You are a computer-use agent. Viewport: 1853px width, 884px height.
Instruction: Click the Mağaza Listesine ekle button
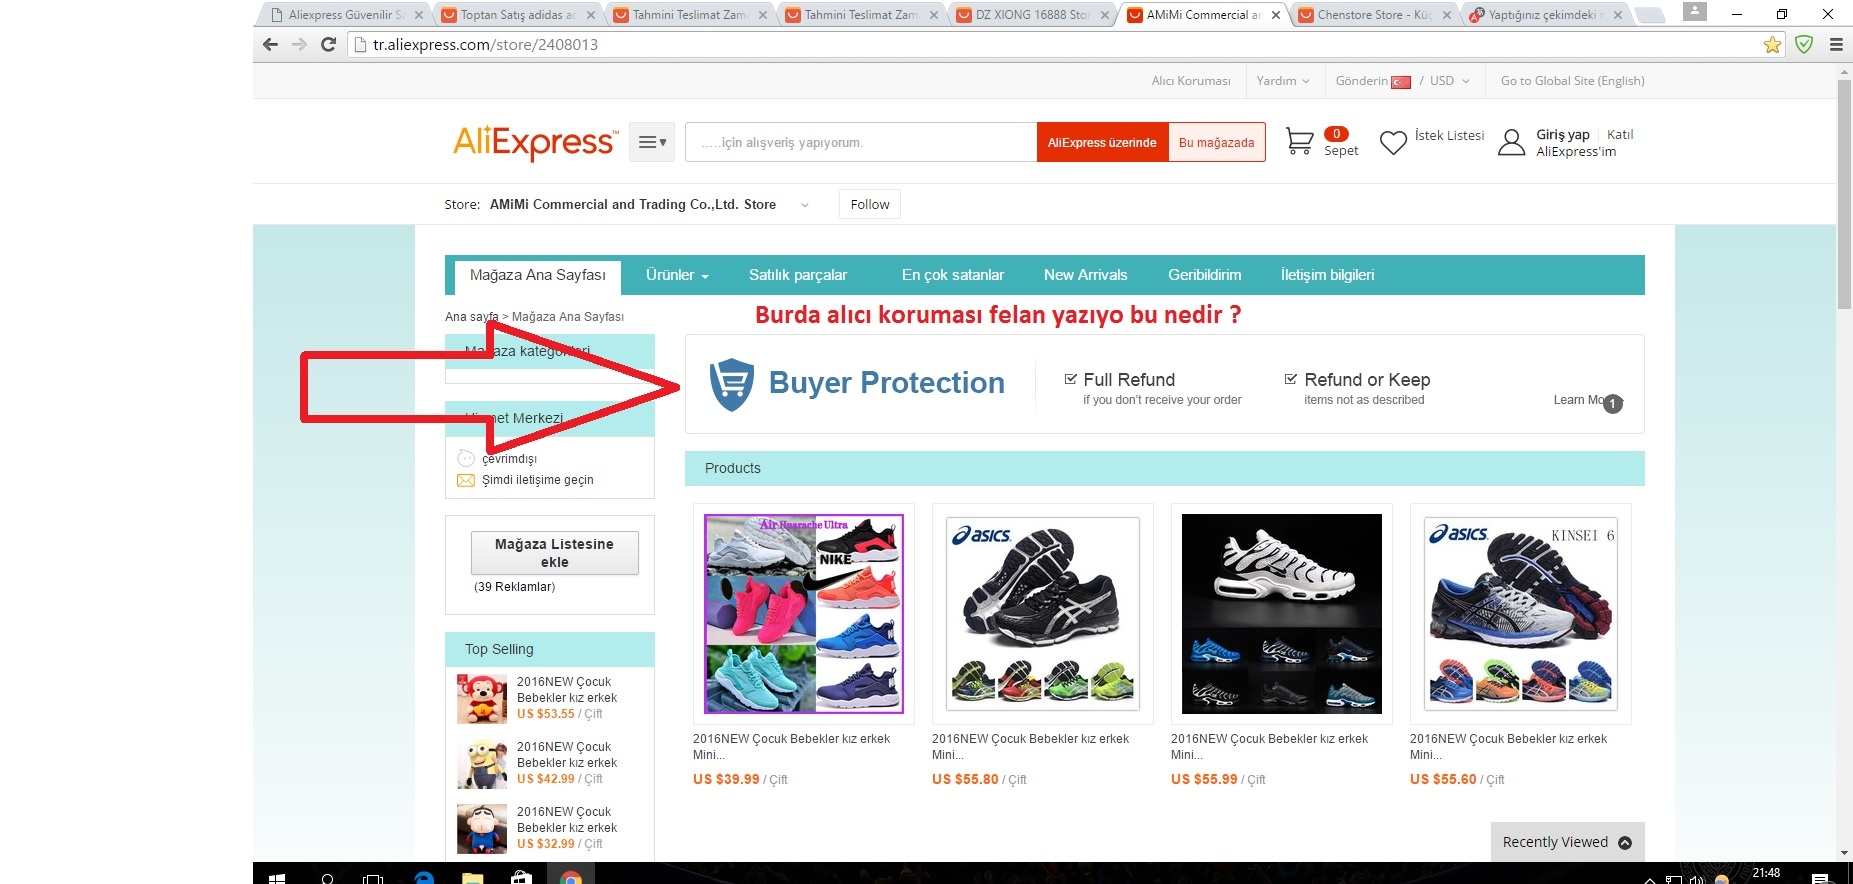pos(554,553)
